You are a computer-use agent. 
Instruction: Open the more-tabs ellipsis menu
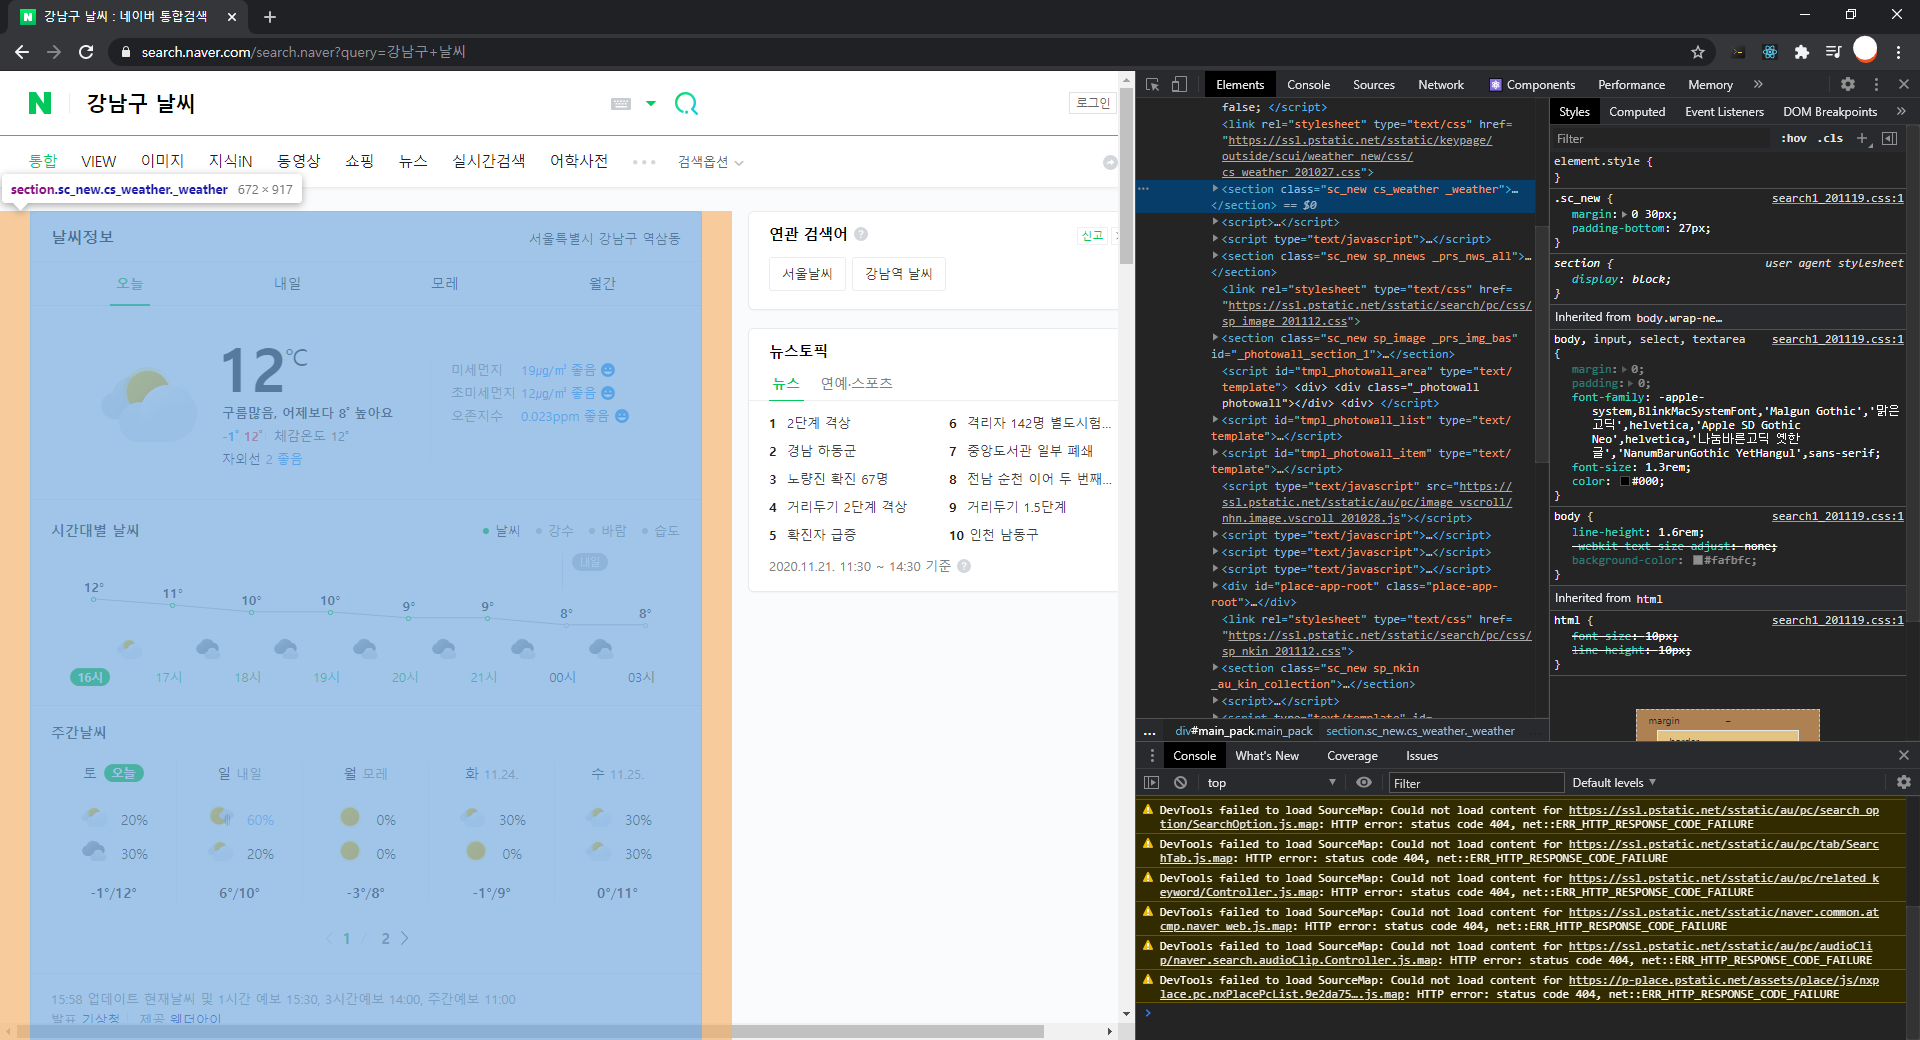click(x=644, y=162)
